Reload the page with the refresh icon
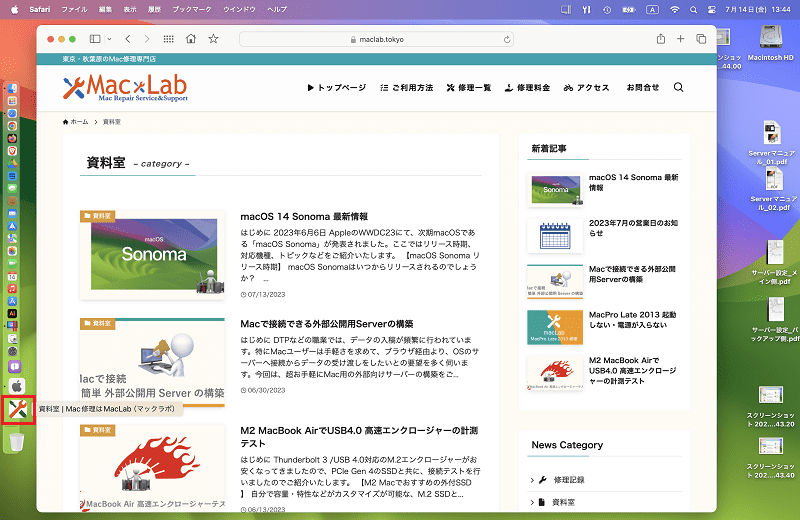 507,39
